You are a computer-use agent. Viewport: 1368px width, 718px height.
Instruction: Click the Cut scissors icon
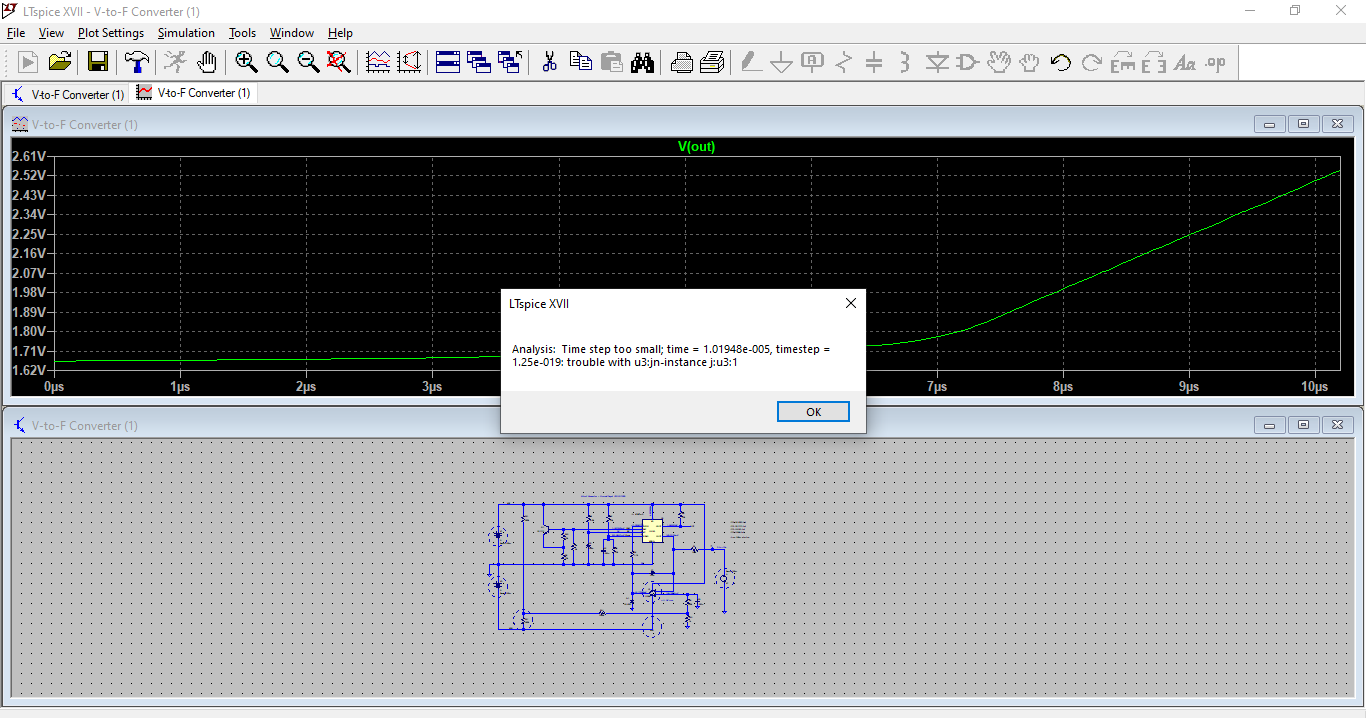(549, 62)
